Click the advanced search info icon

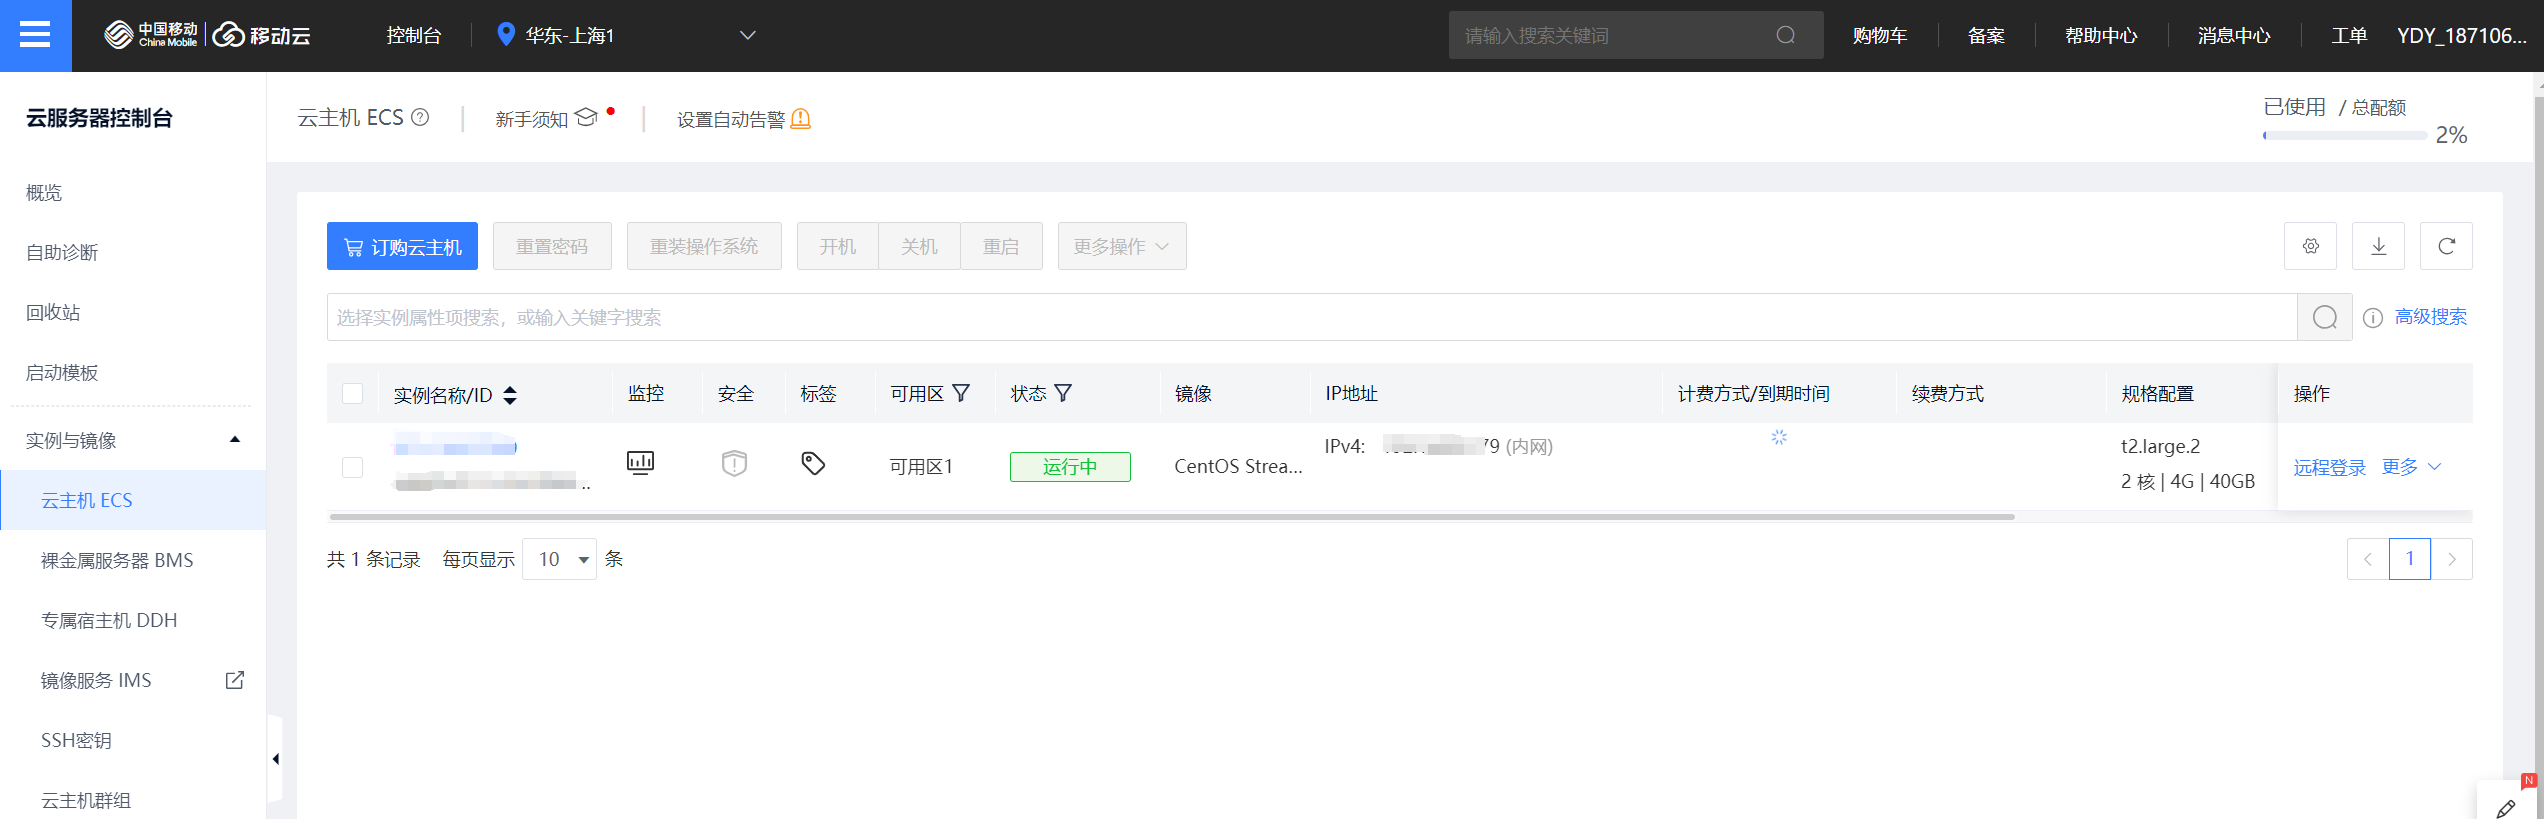(2373, 318)
